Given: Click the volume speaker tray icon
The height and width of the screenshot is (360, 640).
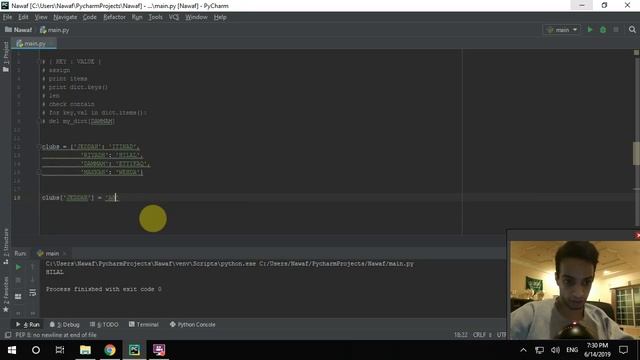Looking at the screenshot, I should click(x=555, y=350).
